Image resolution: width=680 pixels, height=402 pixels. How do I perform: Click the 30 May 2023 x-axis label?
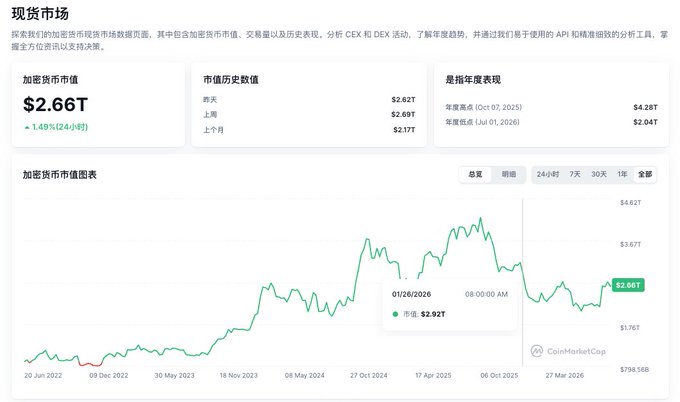coord(174,376)
